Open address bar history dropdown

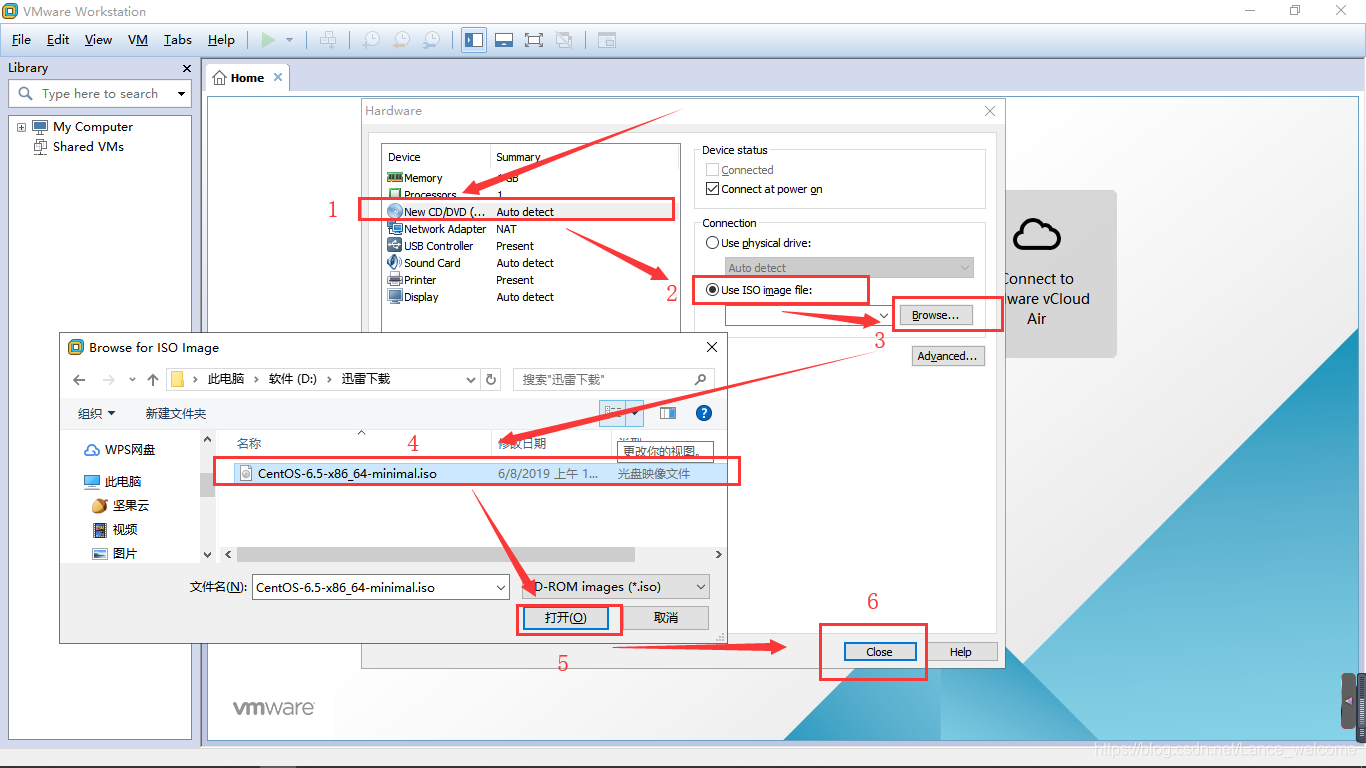pyautogui.click(x=471, y=380)
